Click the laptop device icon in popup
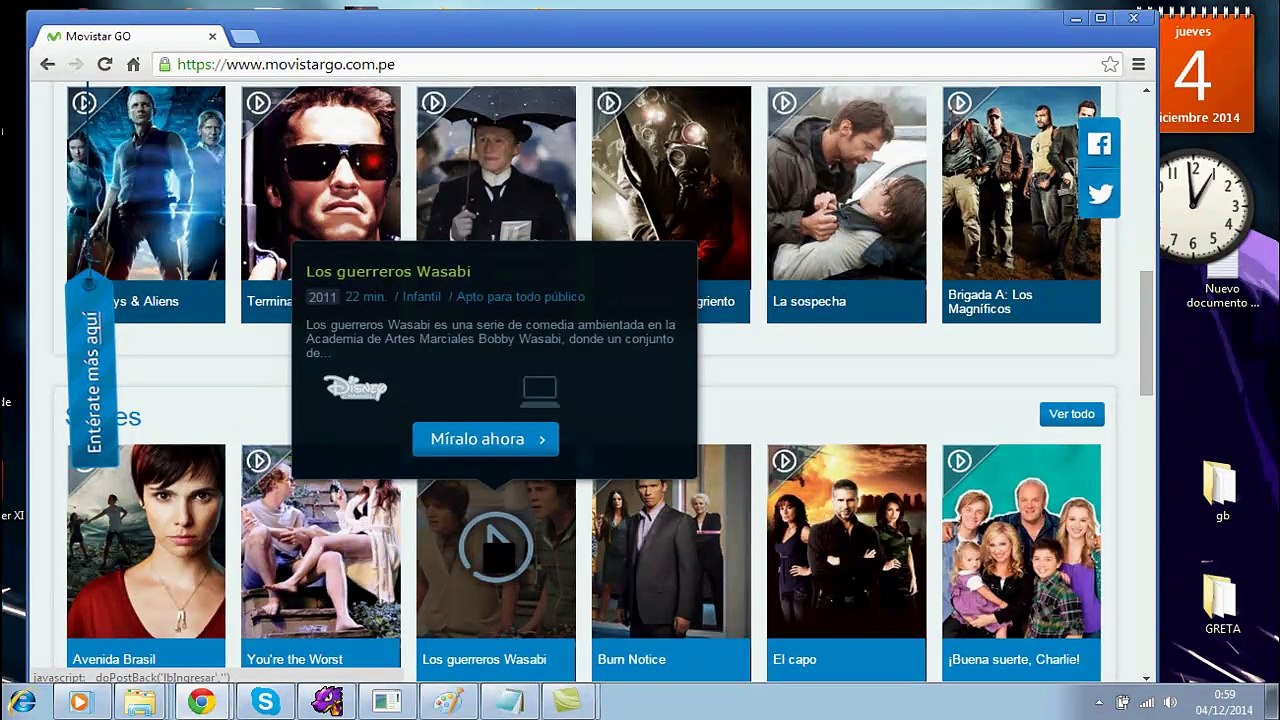Viewport: 1280px width, 720px height. tap(540, 391)
